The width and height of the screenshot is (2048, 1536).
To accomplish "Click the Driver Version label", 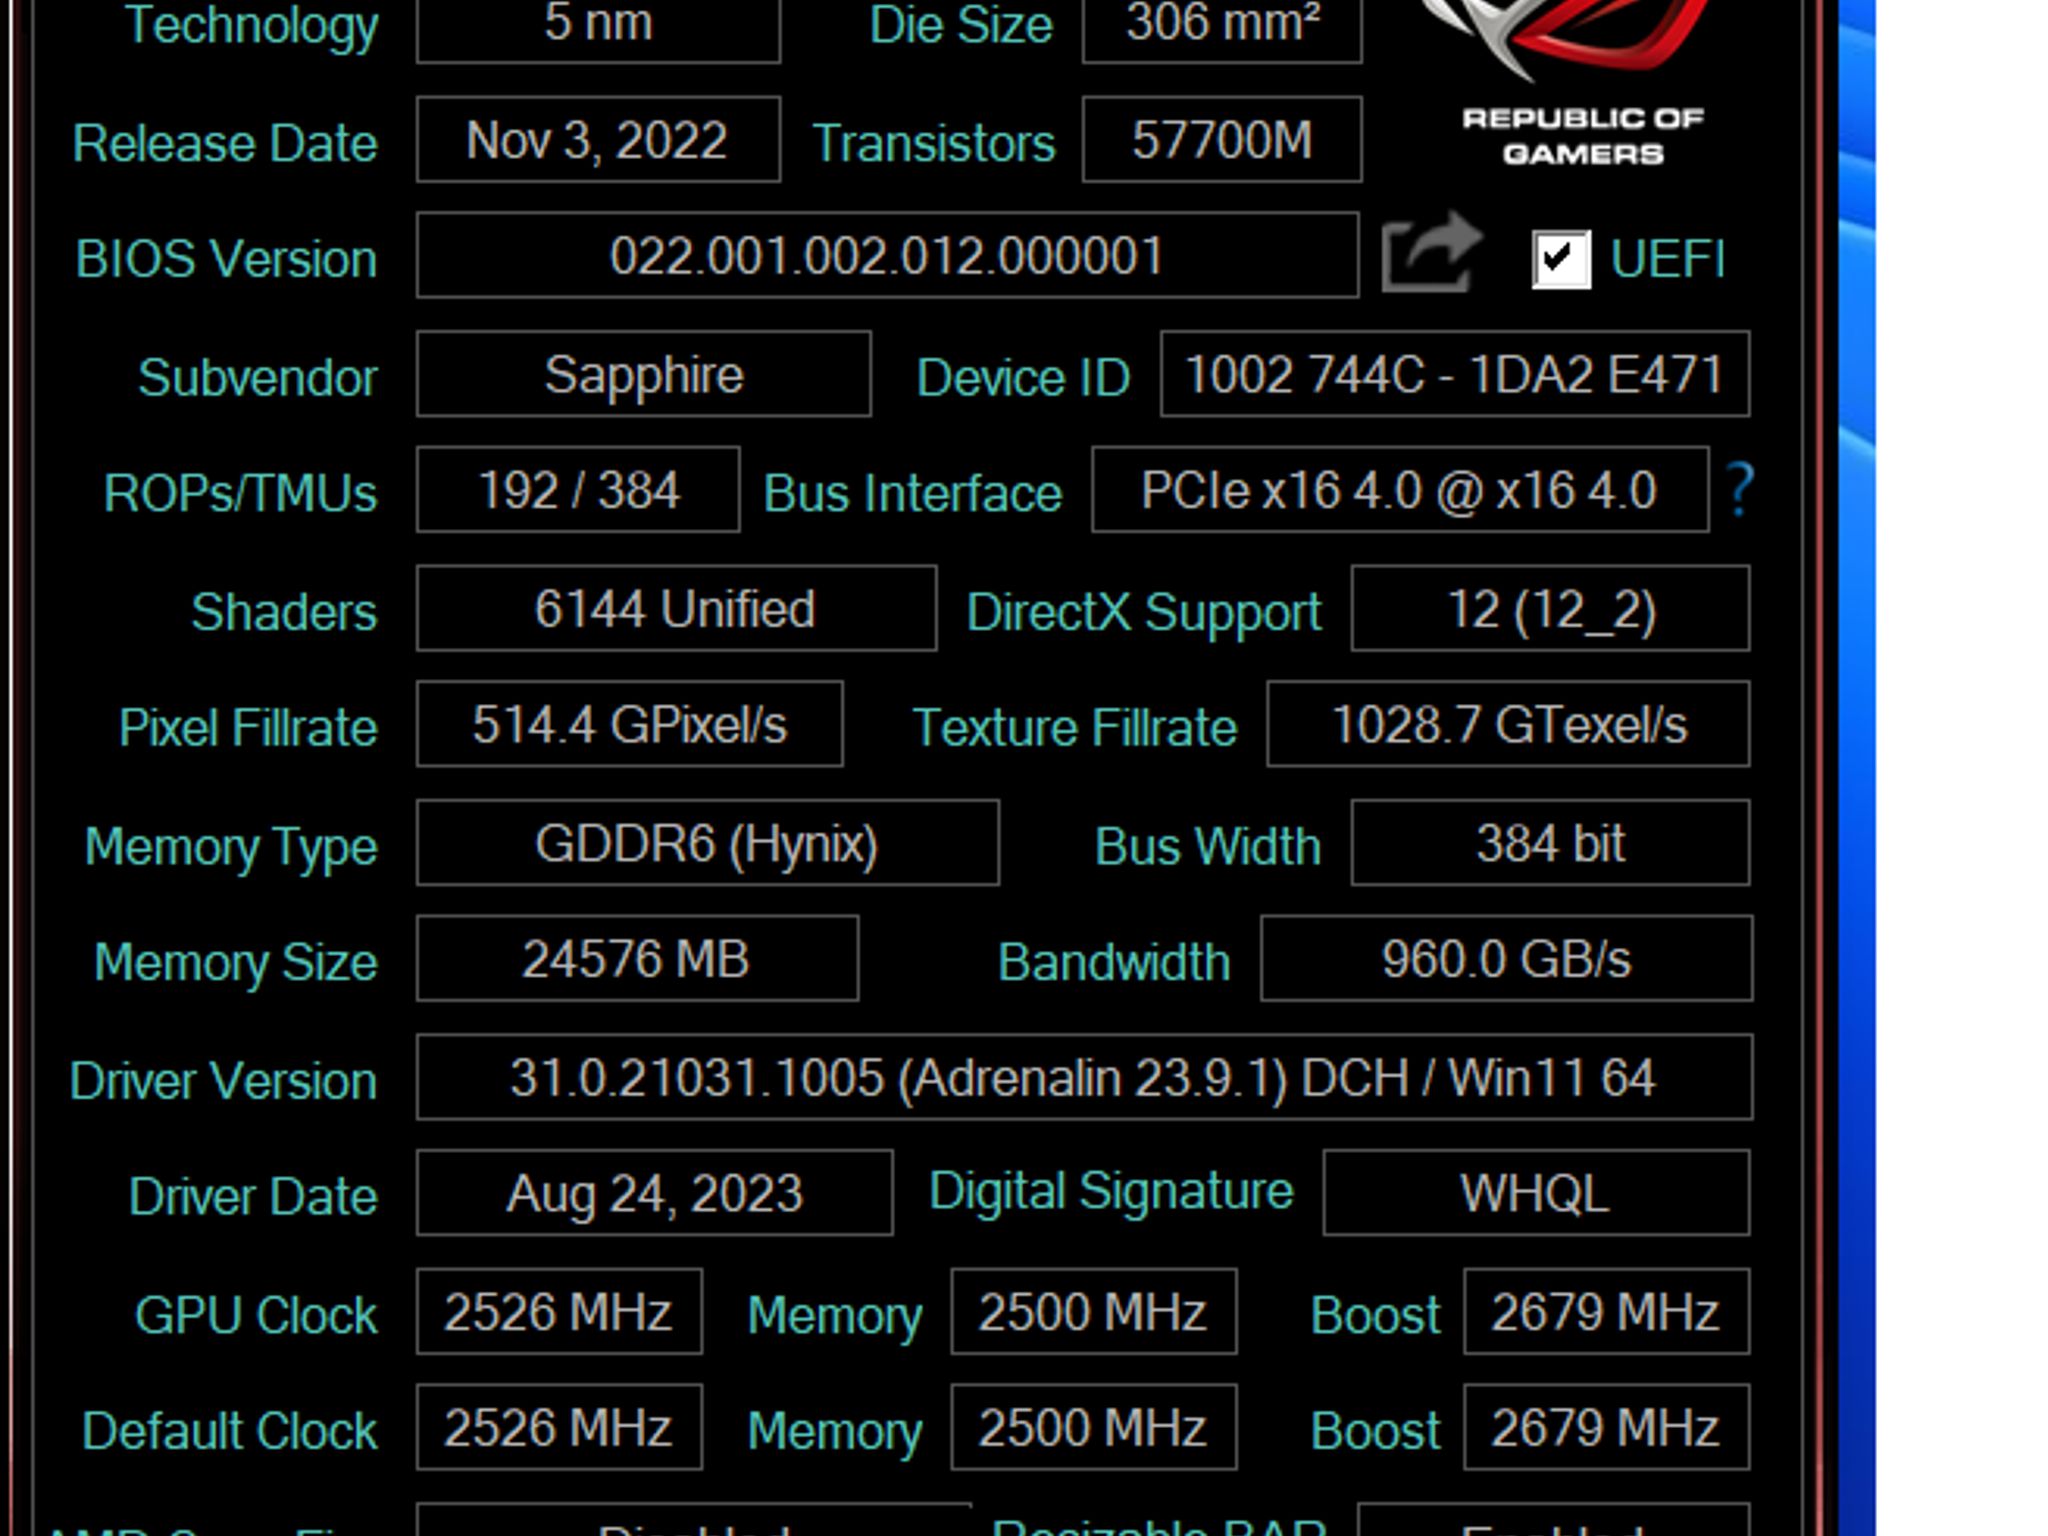I will (x=223, y=1081).
